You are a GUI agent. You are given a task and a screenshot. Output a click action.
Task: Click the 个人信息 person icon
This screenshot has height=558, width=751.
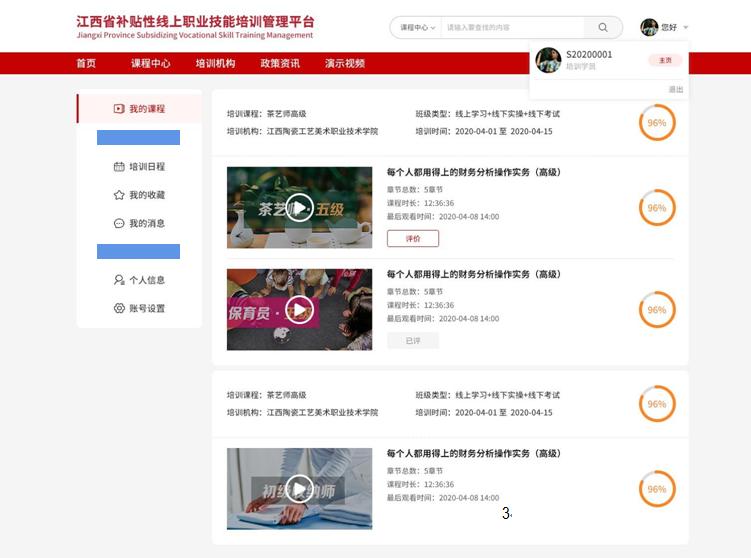click(119, 280)
